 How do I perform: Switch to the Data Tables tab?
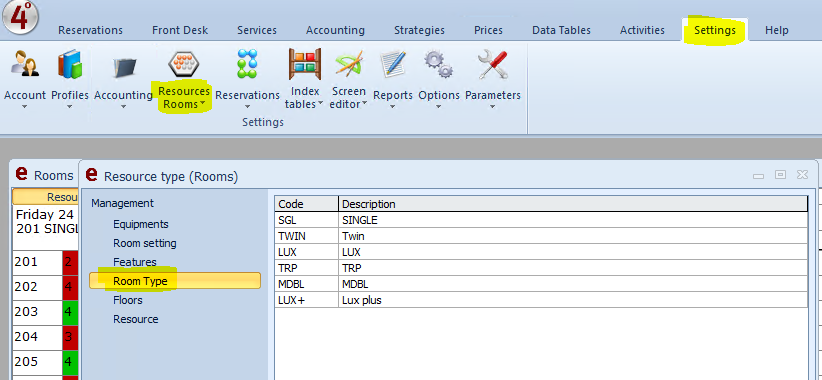tap(561, 30)
